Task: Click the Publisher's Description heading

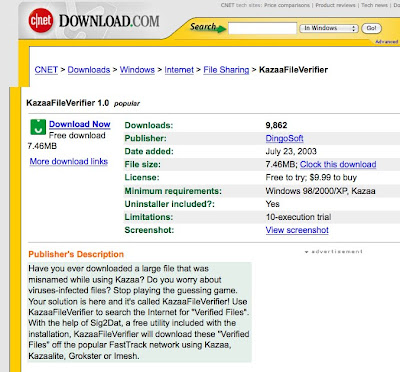Action: (x=76, y=254)
